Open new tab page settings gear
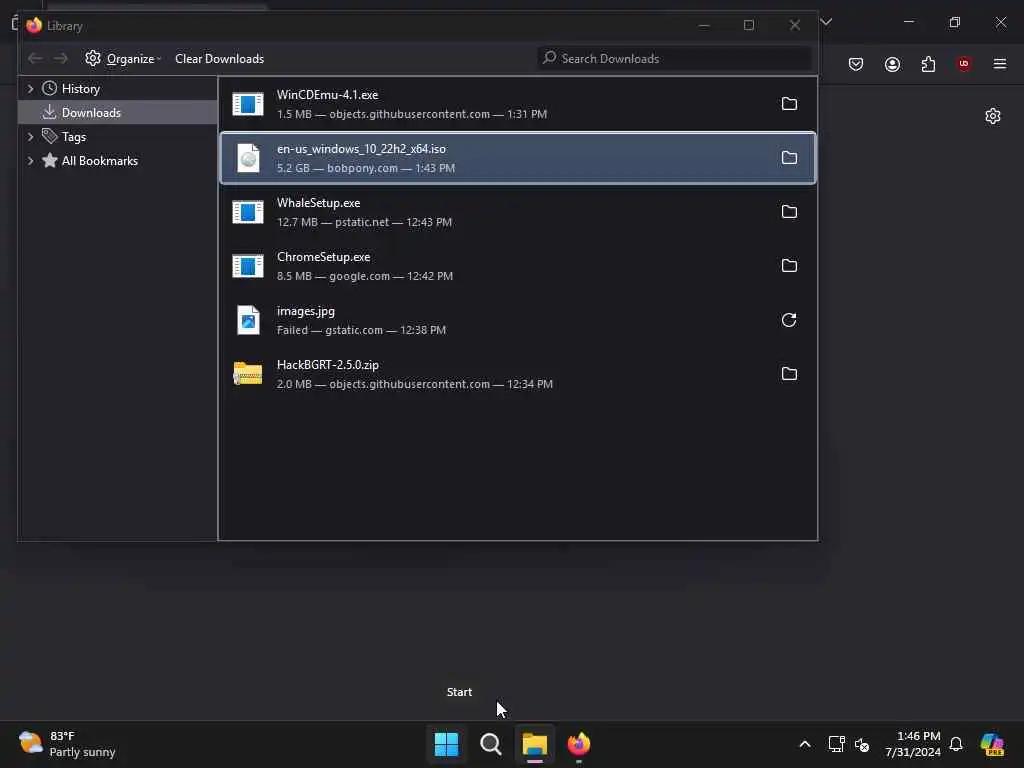This screenshot has height=768, width=1024. 993,116
